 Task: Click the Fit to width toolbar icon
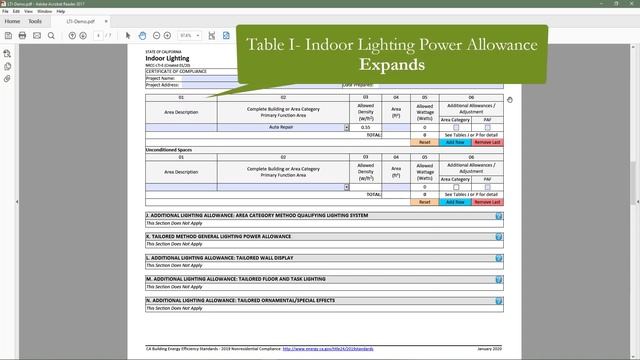(212, 36)
